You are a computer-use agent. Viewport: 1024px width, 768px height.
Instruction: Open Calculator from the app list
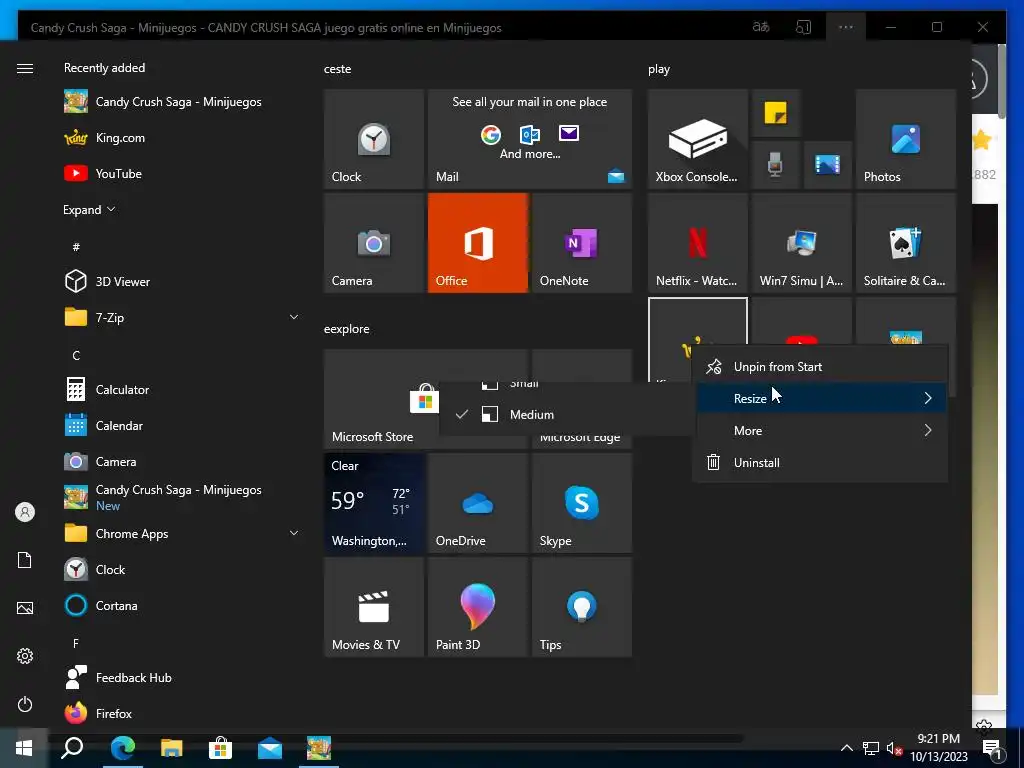(x=180, y=390)
